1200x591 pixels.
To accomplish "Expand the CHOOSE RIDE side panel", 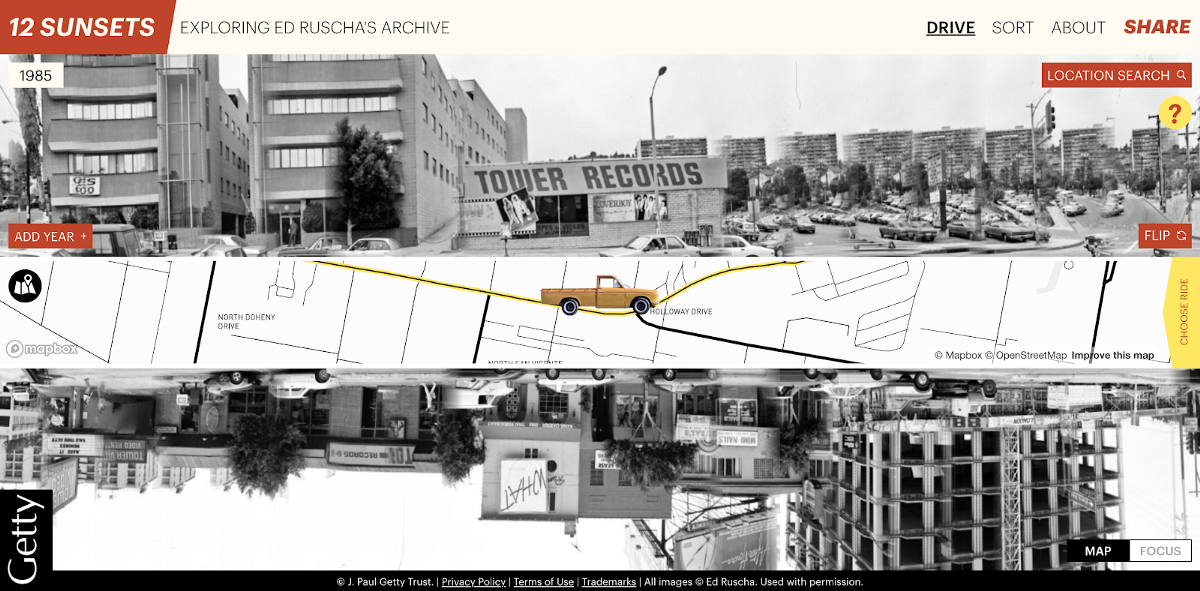I will coord(1186,310).
